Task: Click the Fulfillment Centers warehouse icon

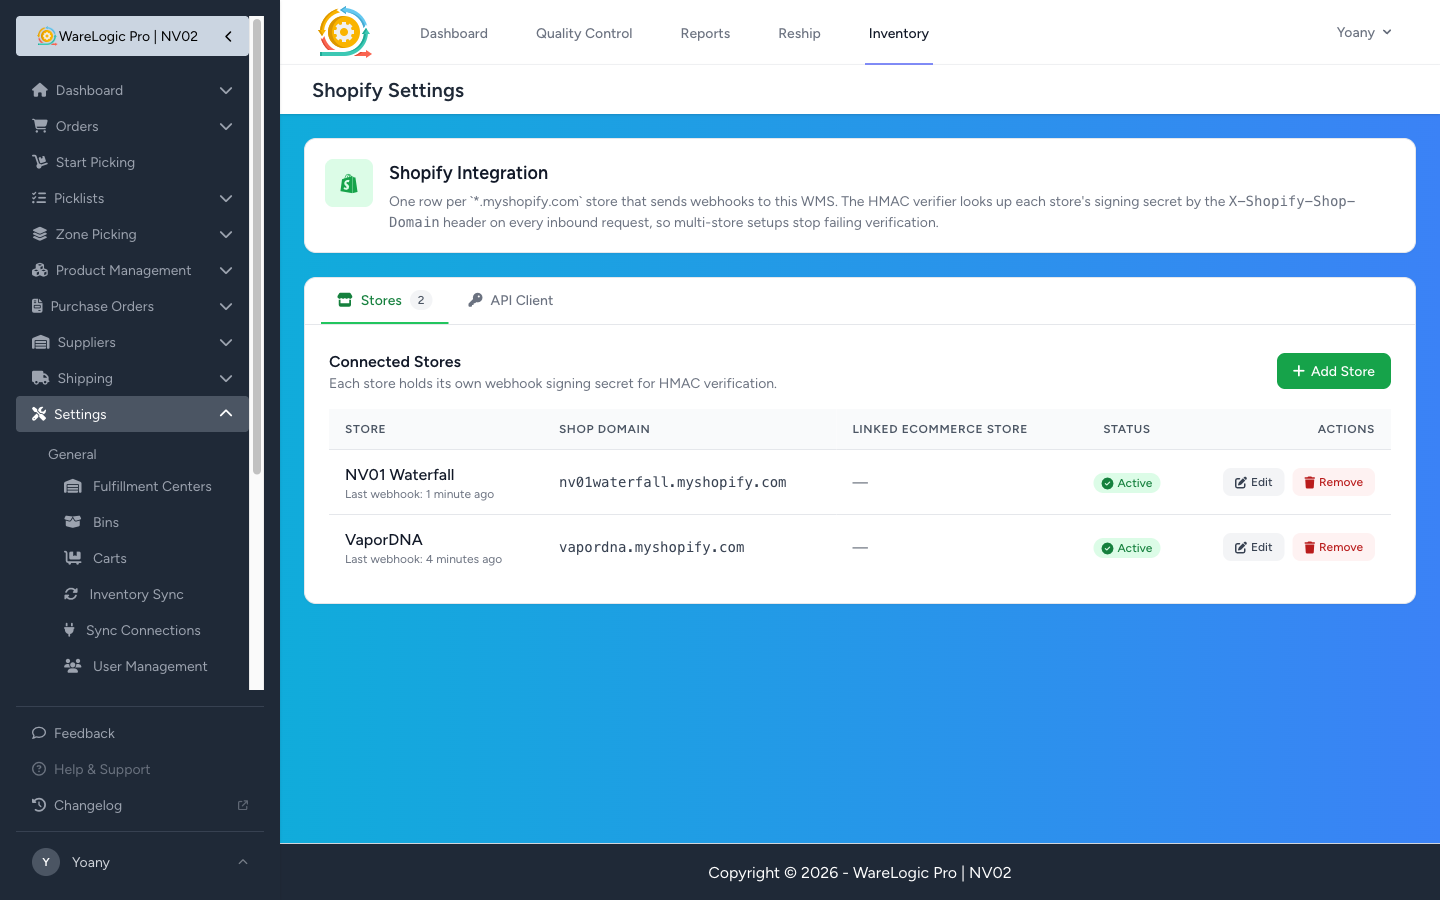Action: coord(73,486)
